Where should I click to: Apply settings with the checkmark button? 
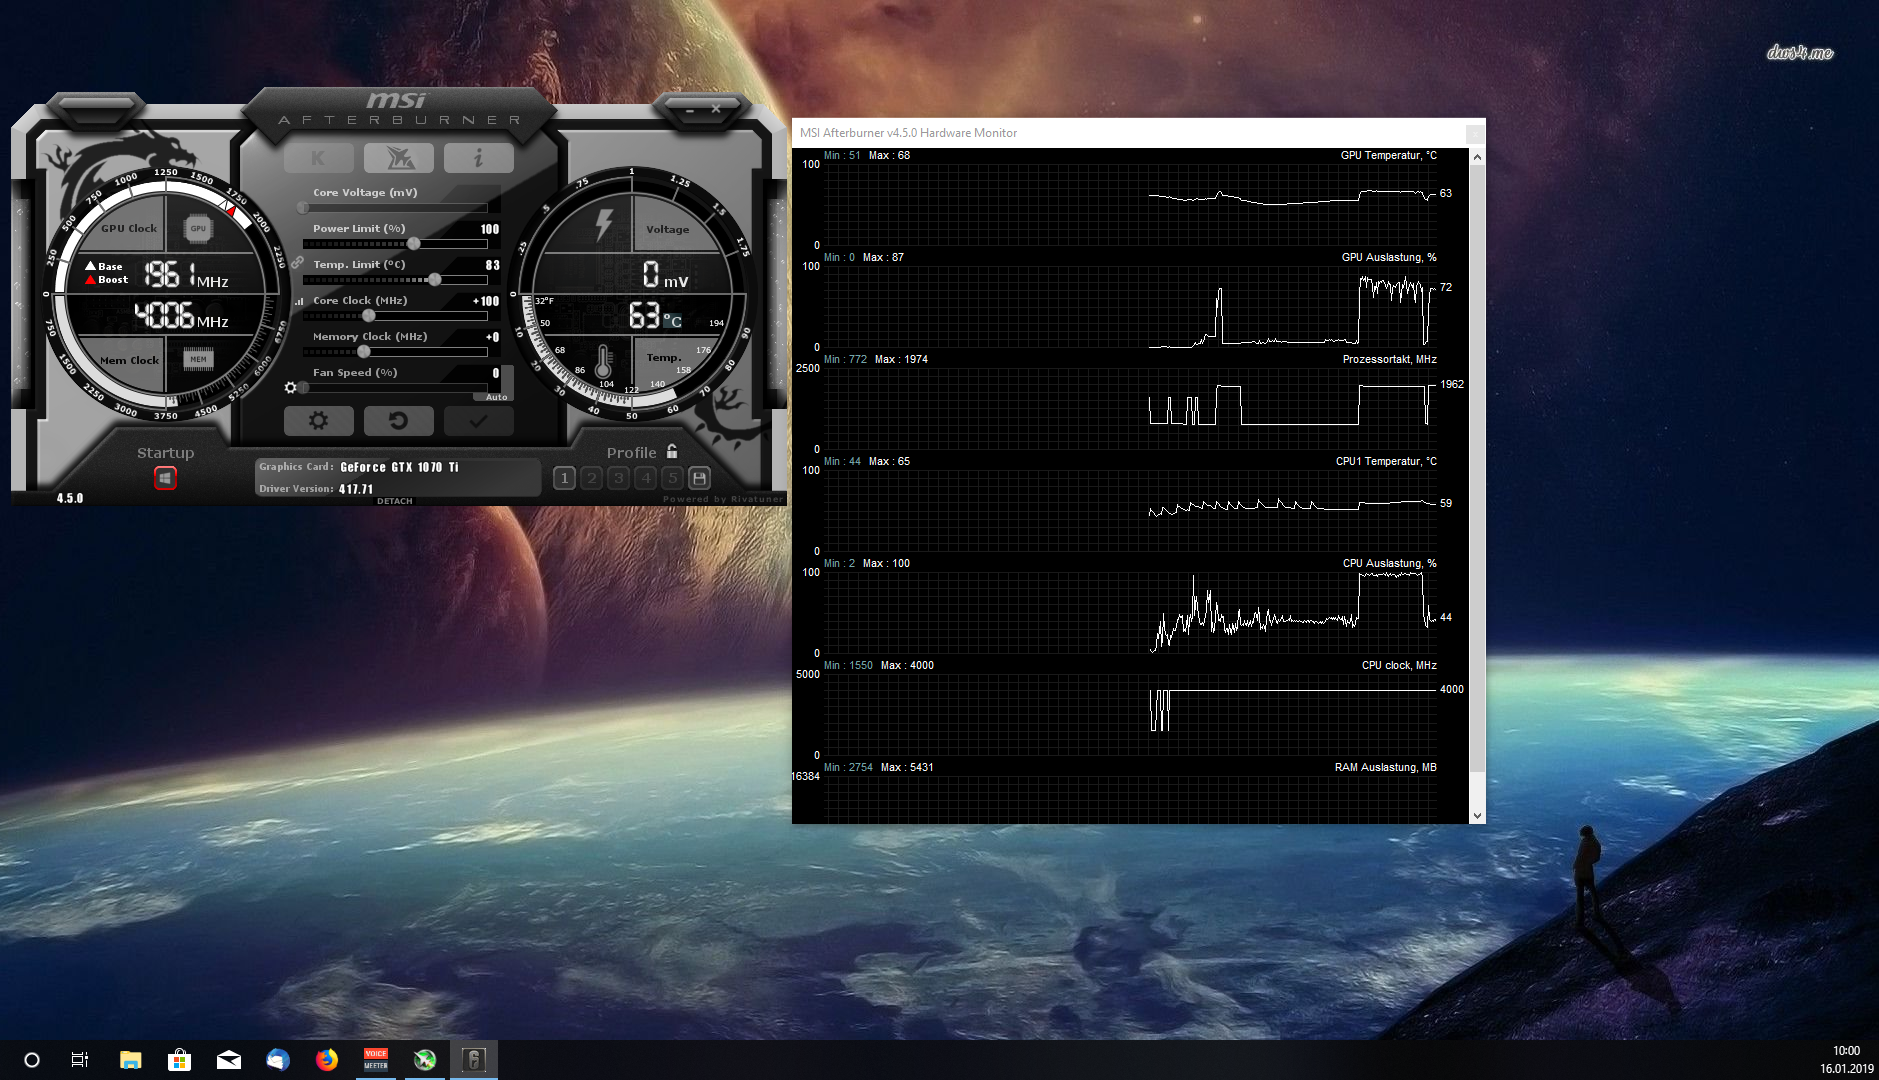point(478,421)
